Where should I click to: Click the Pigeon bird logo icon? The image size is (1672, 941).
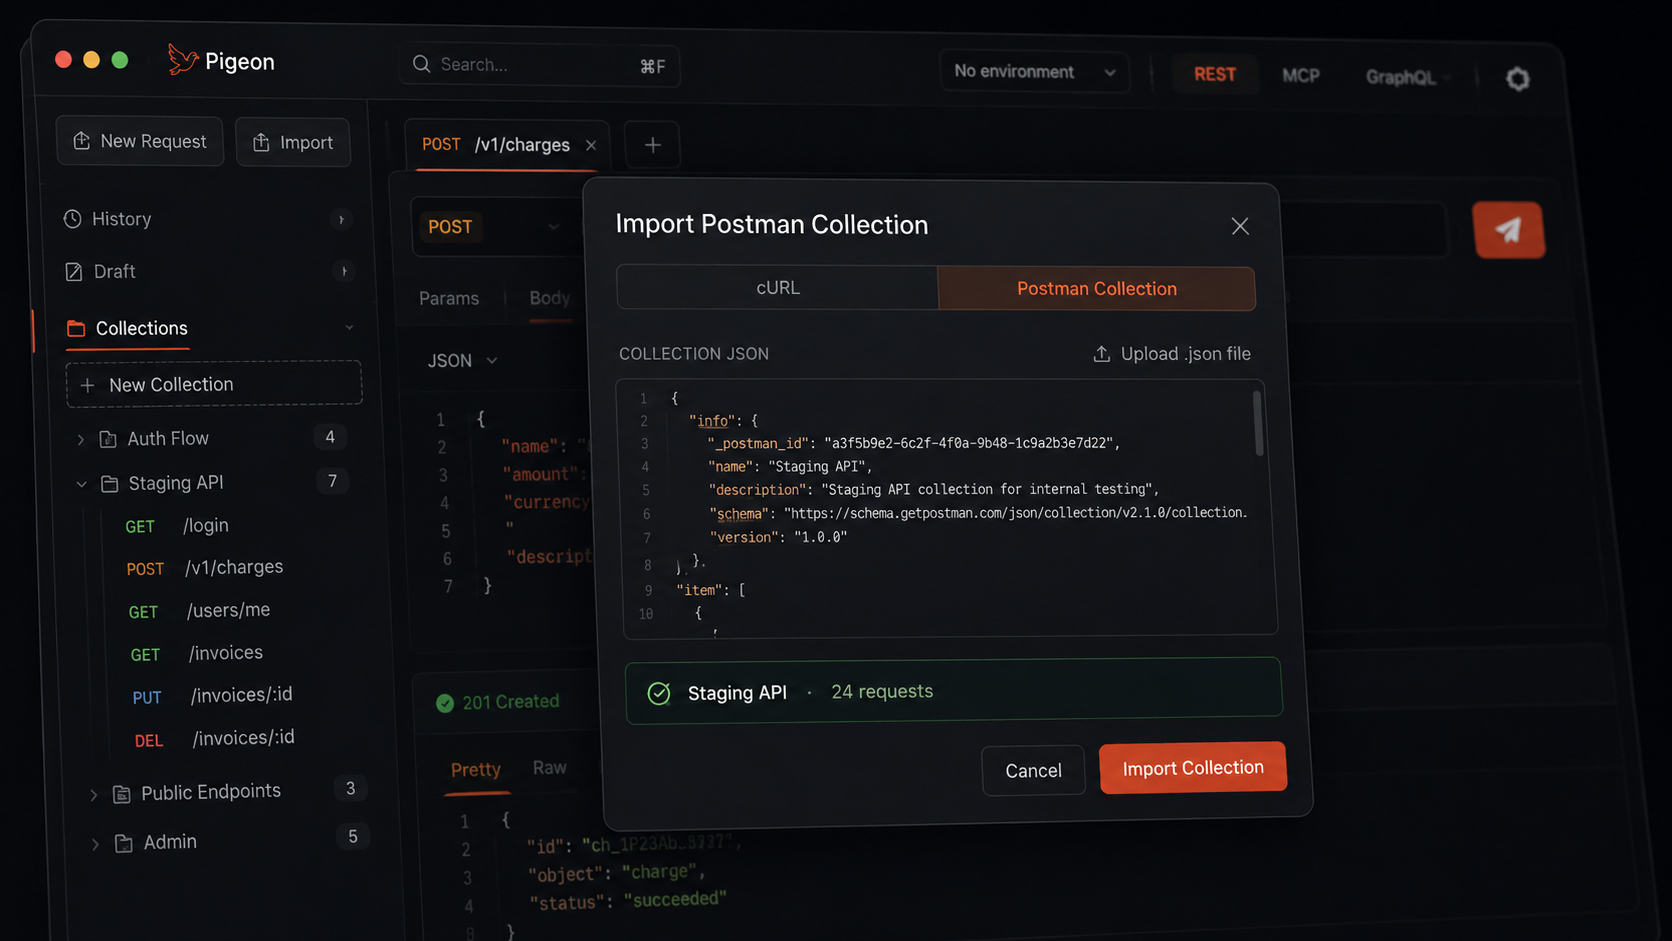click(x=182, y=60)
